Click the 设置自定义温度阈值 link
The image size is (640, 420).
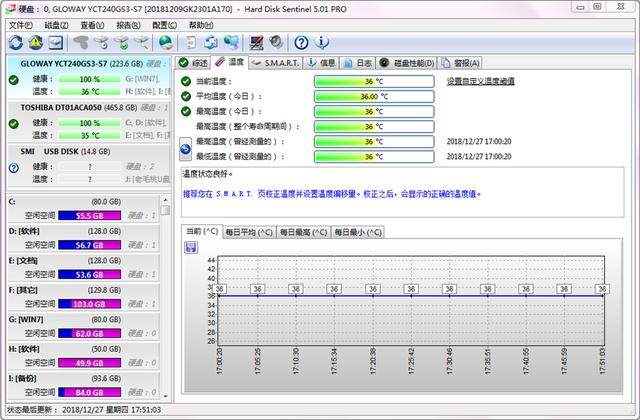pos(481,81)
